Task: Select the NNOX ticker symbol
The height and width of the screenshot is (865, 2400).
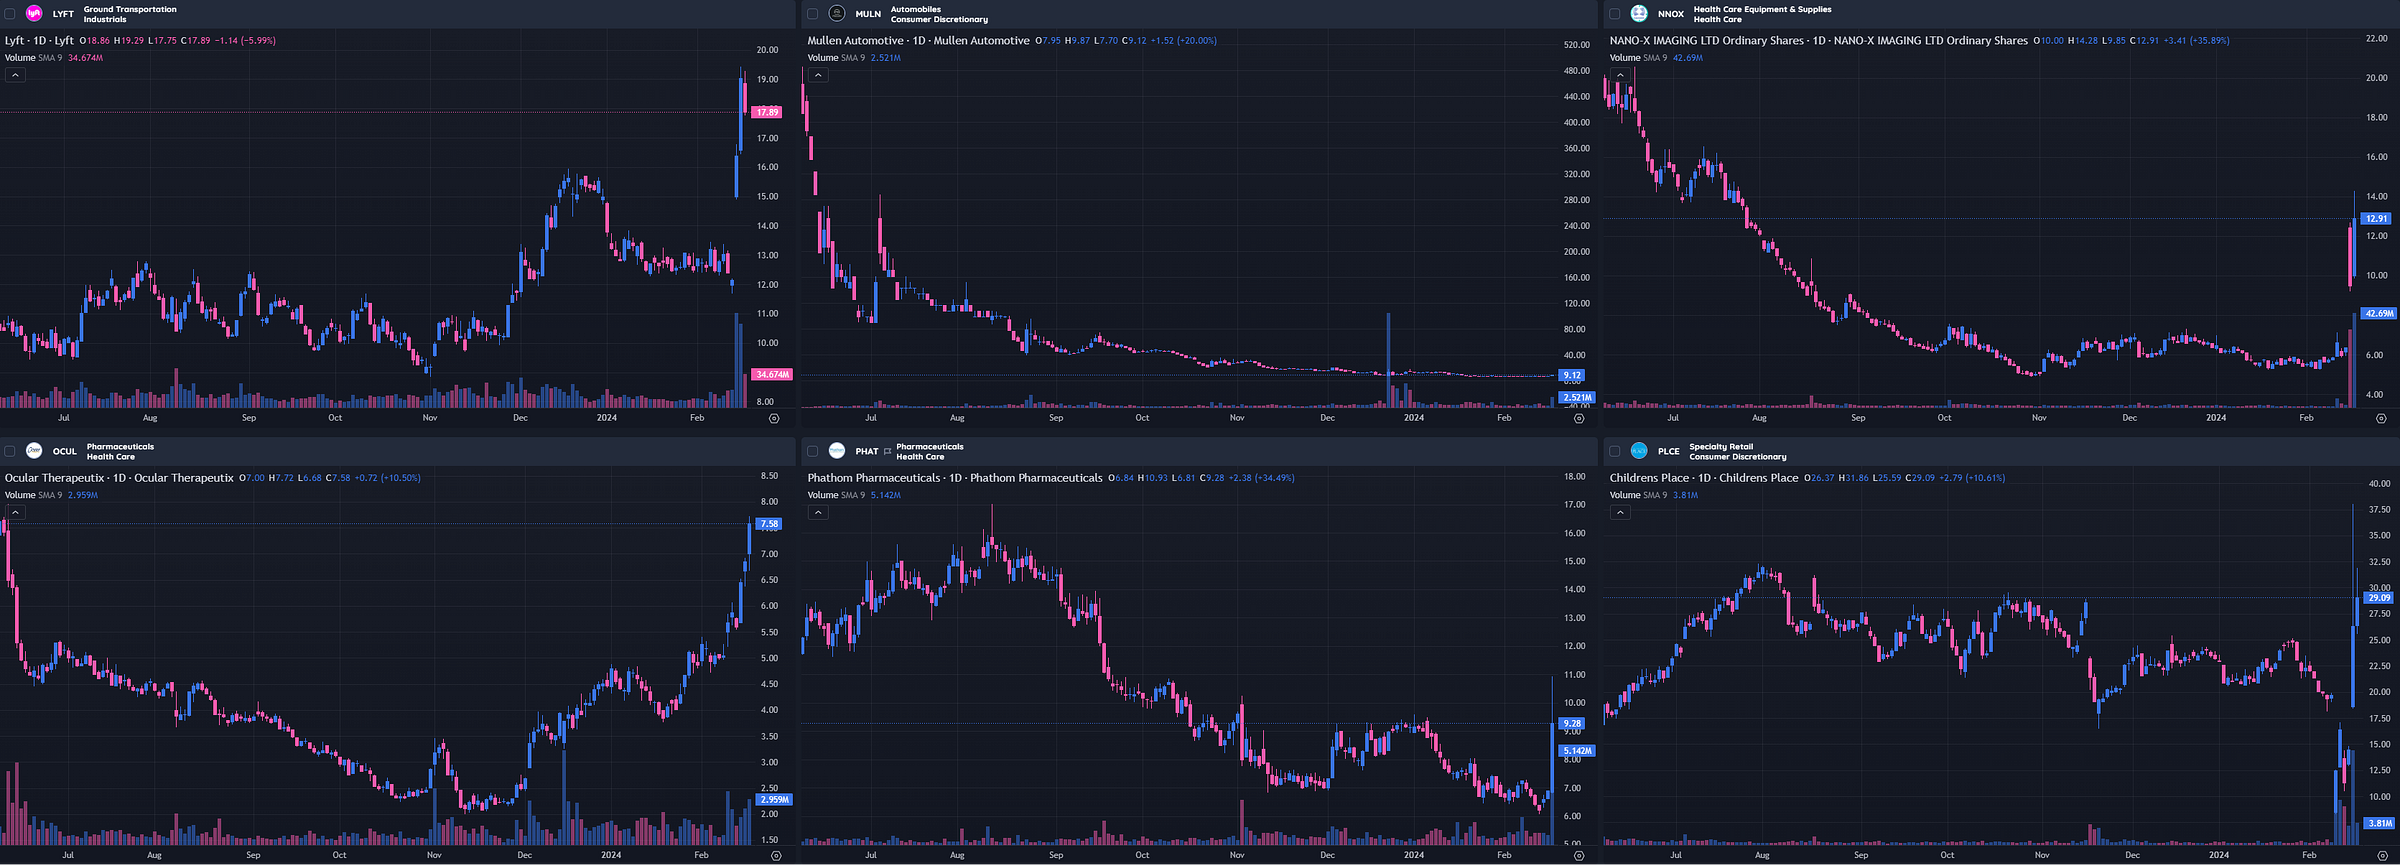Action: coord(1670,14)
